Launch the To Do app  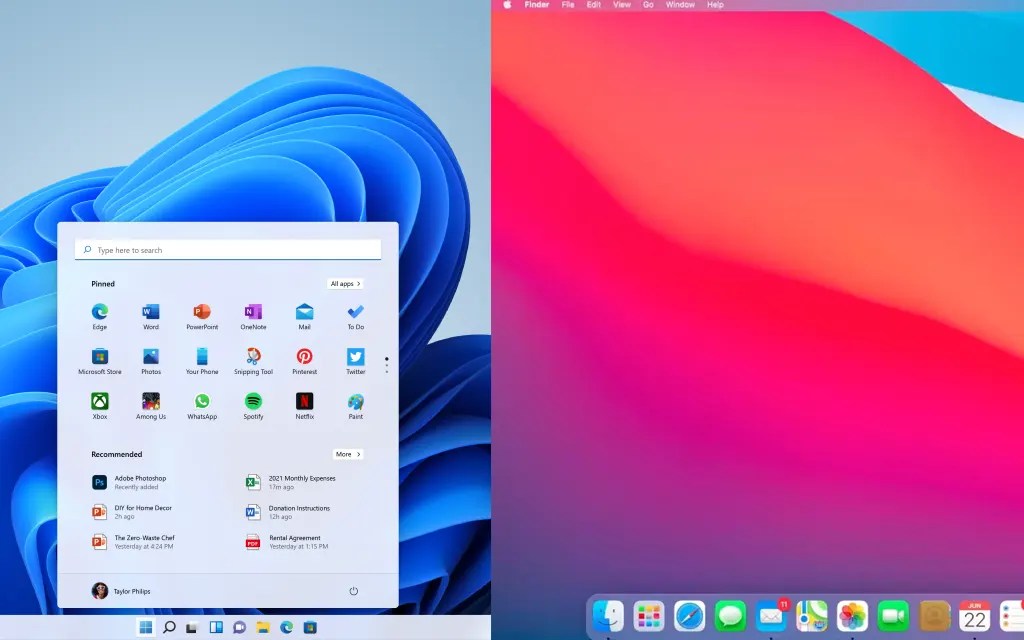tap(356, 316)
